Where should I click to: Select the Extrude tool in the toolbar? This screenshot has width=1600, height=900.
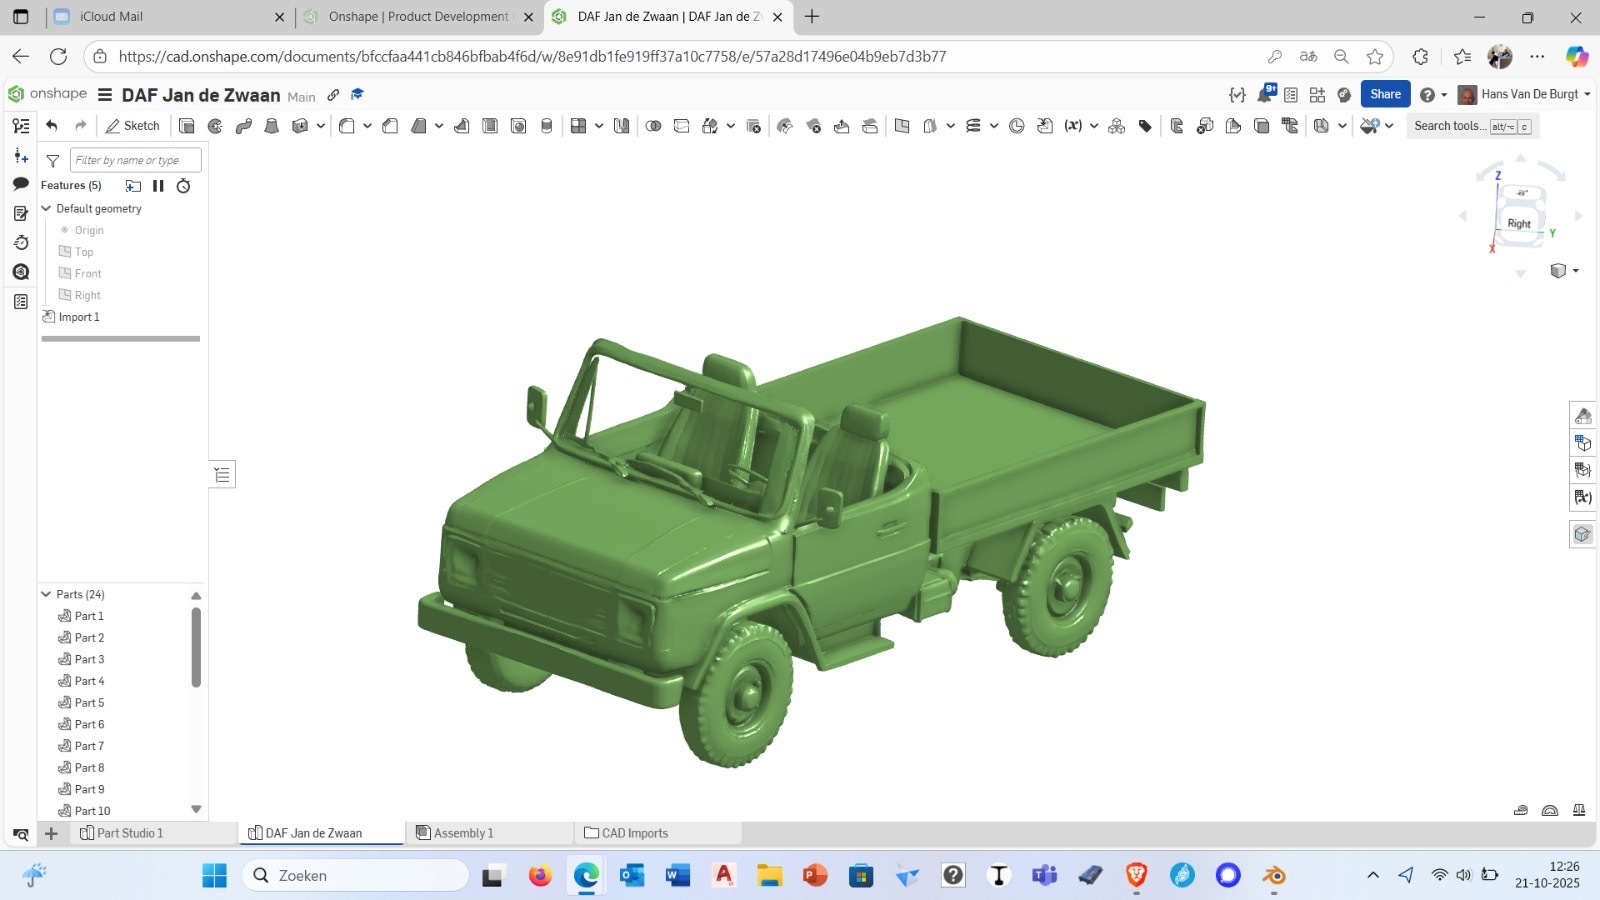click(187, 126)
